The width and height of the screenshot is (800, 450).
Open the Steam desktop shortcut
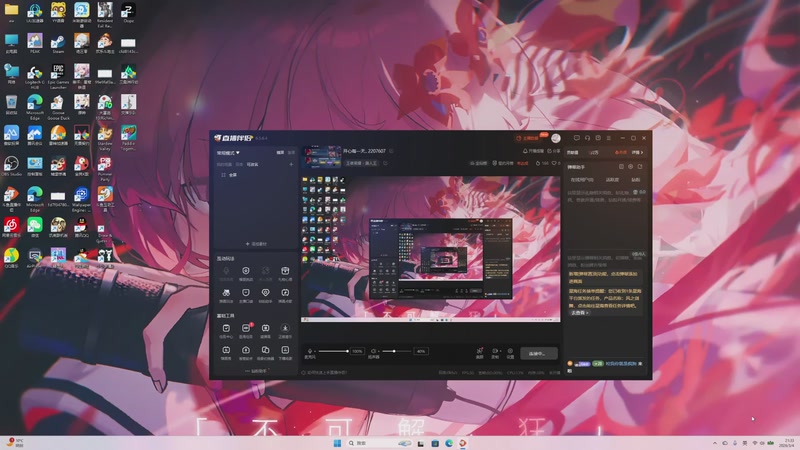pyautogui.click(x=58, y=44)
